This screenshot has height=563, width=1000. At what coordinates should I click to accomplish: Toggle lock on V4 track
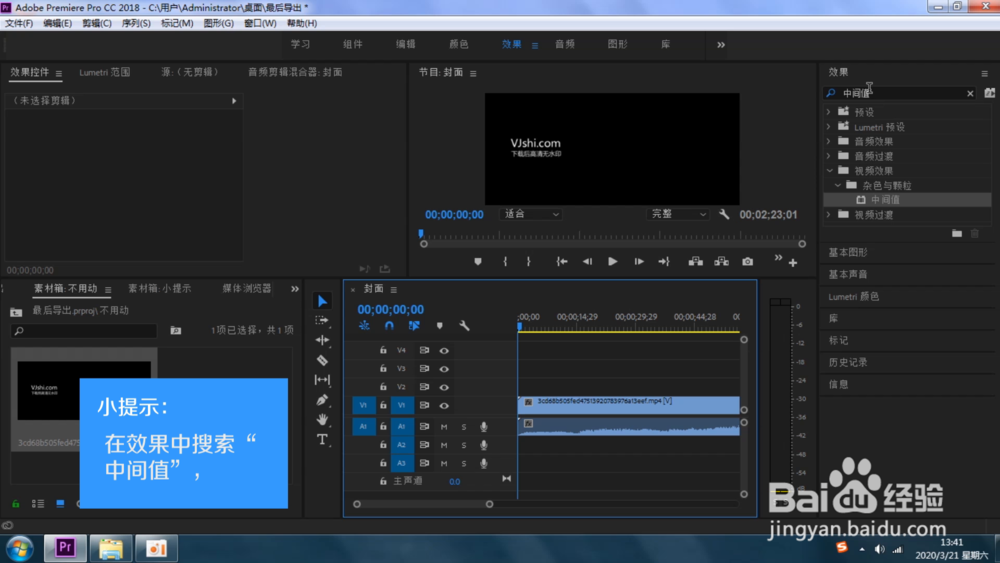point(383,350)
